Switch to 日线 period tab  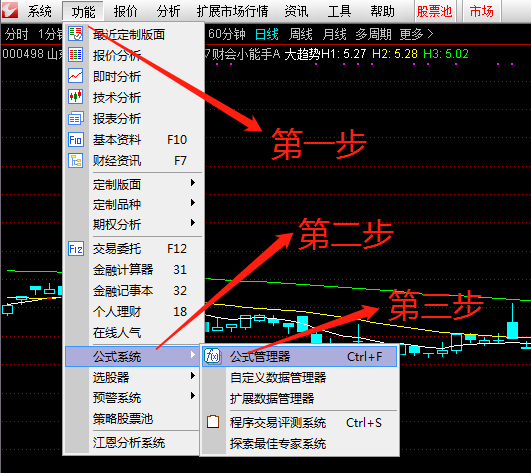click(267, 34)
